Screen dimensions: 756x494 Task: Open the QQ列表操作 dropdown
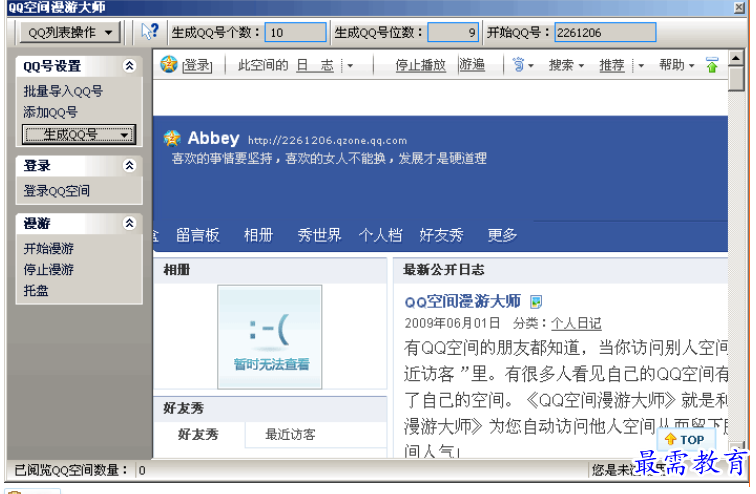70,33
